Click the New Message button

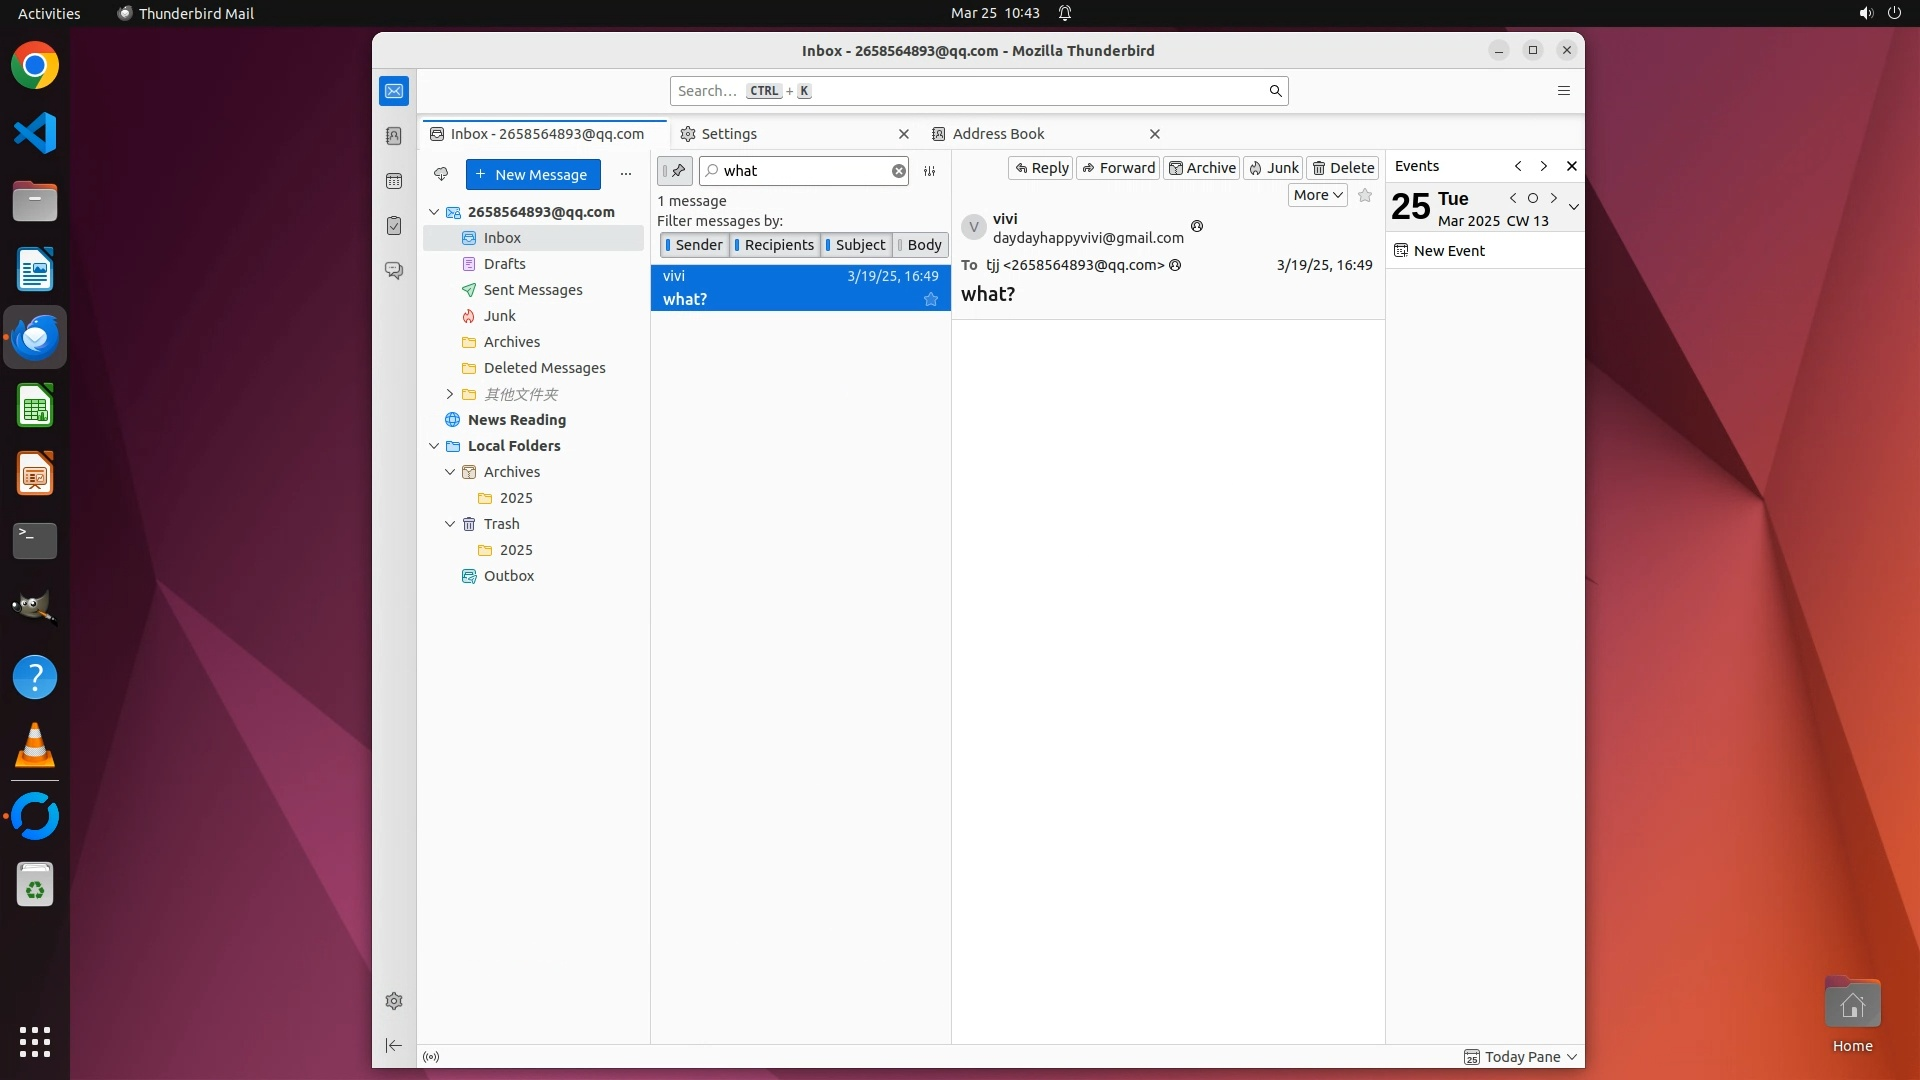coord(533,174)
